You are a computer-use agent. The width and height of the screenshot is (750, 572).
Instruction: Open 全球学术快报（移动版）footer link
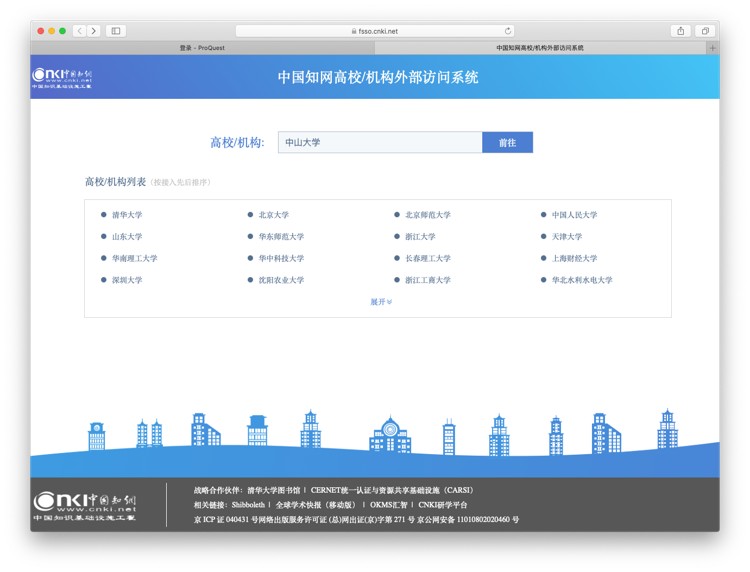(x=316, y=505)
